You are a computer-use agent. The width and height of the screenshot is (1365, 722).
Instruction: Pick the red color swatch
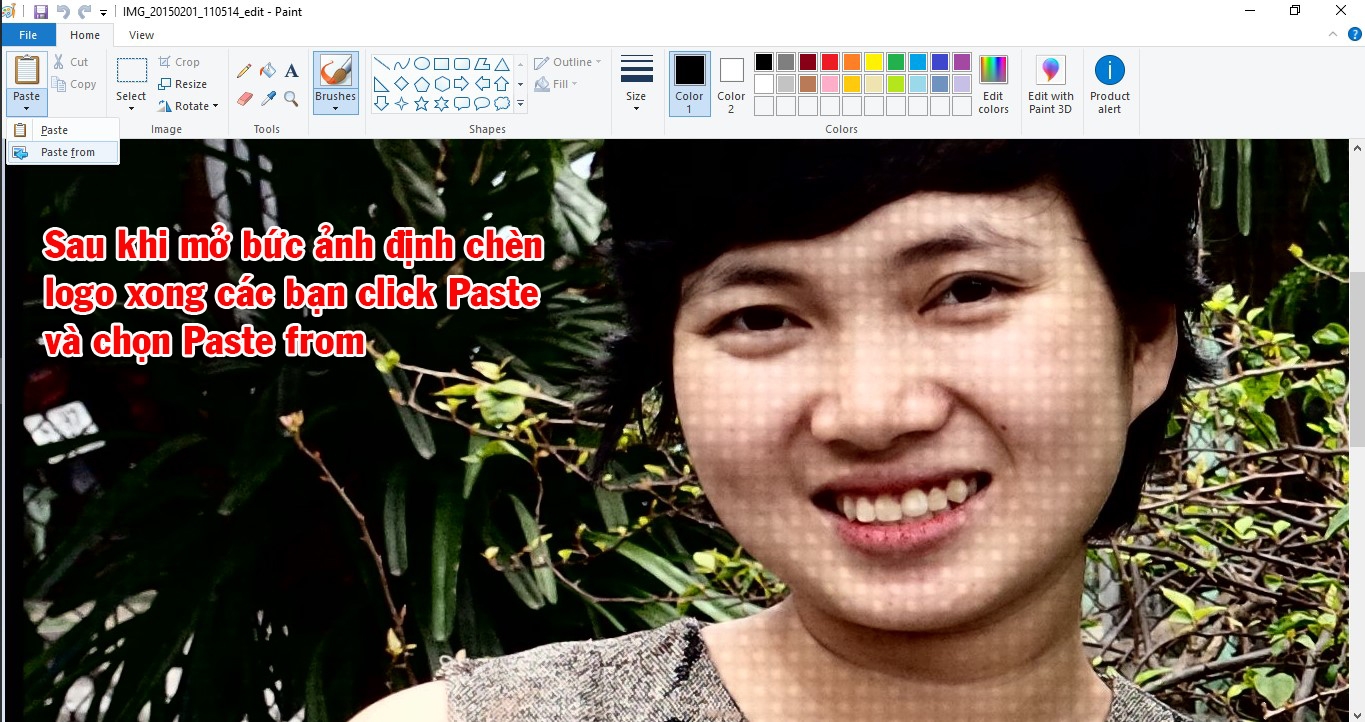(829, 62)
